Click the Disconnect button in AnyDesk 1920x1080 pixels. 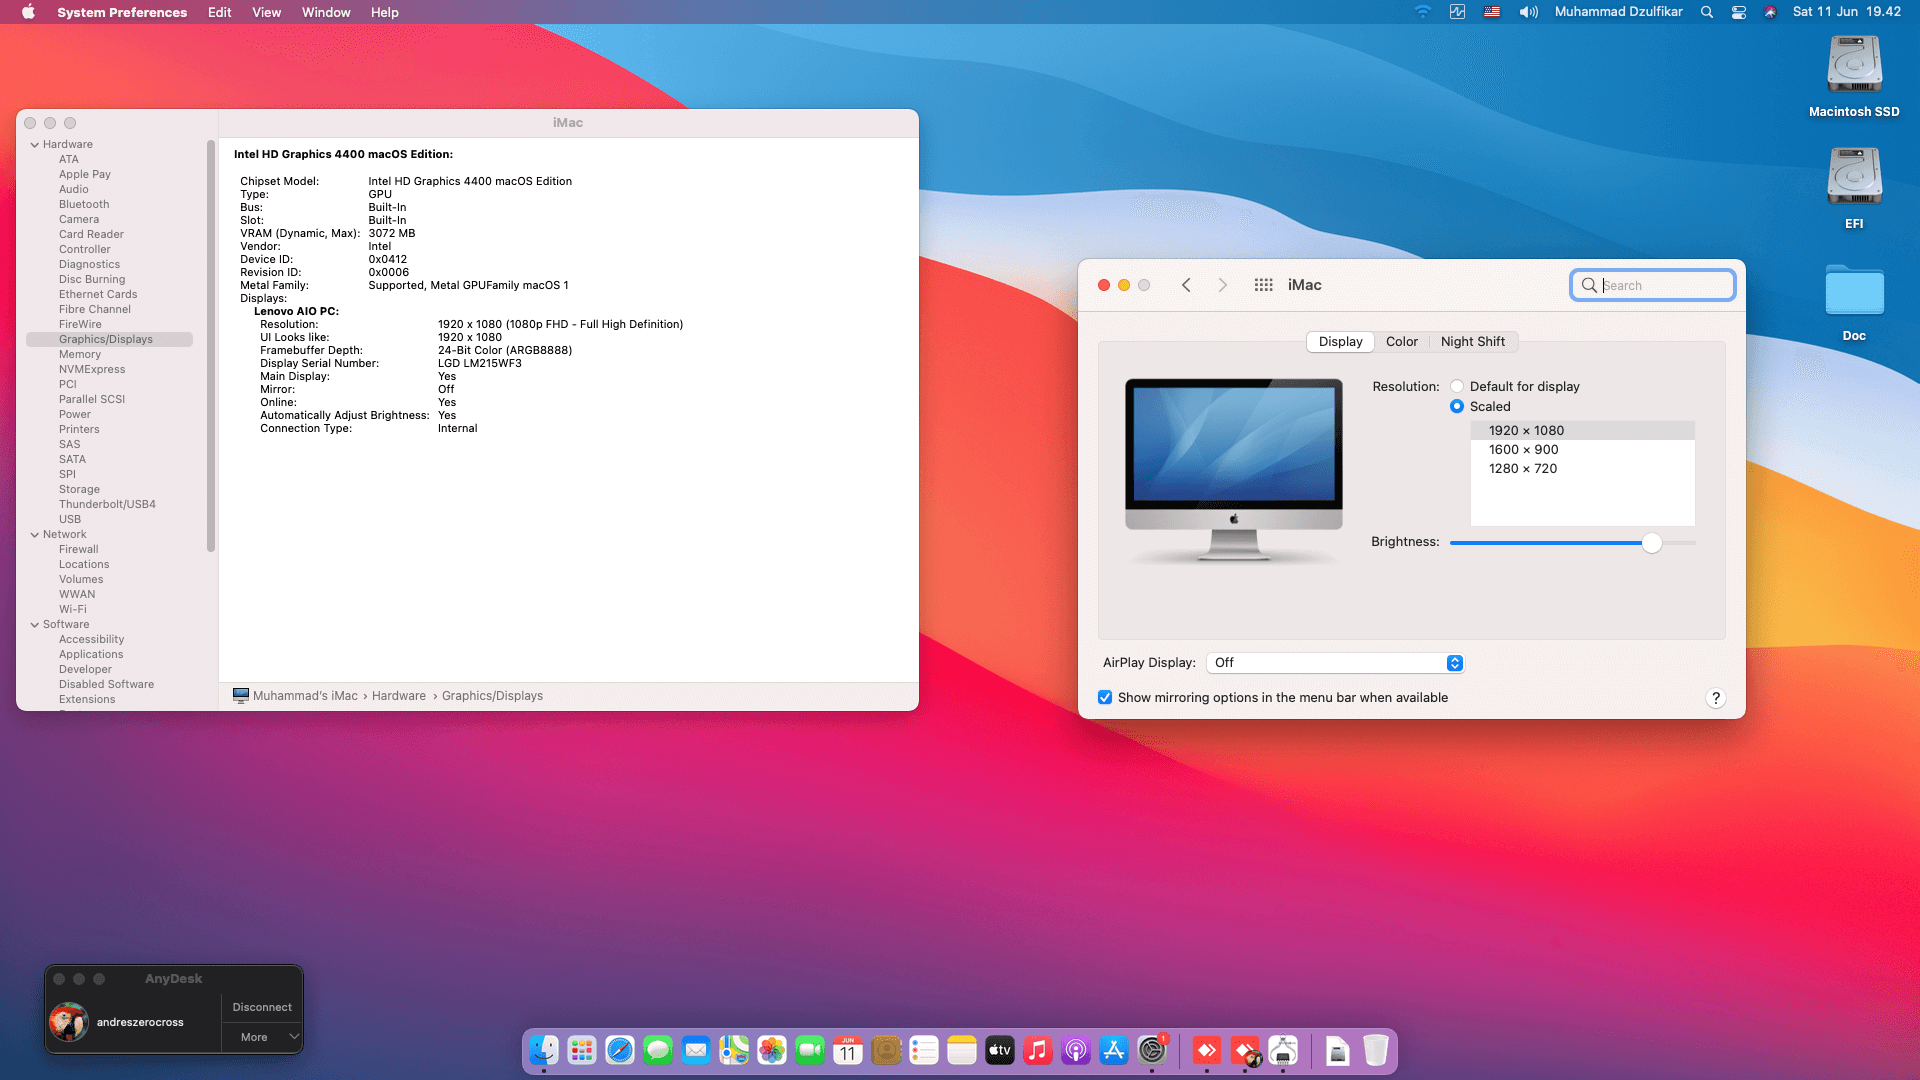tap(261, 1007)
